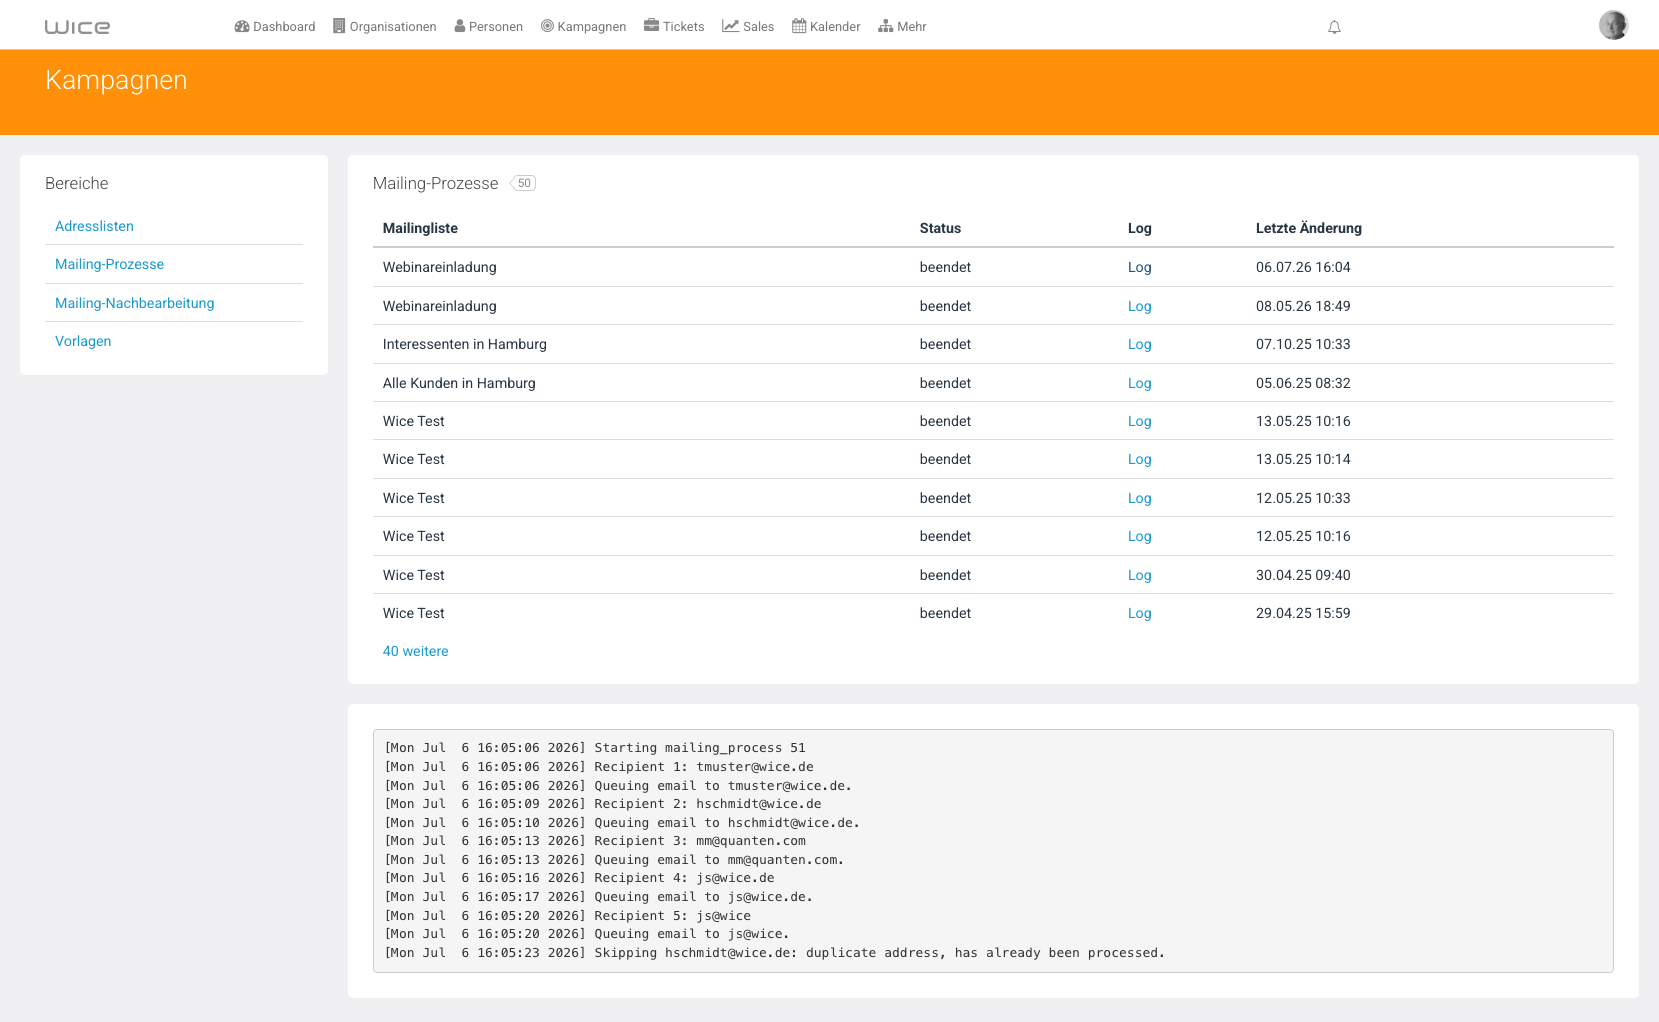
Task: Open the notifications bell
Action: (1334, 27)
